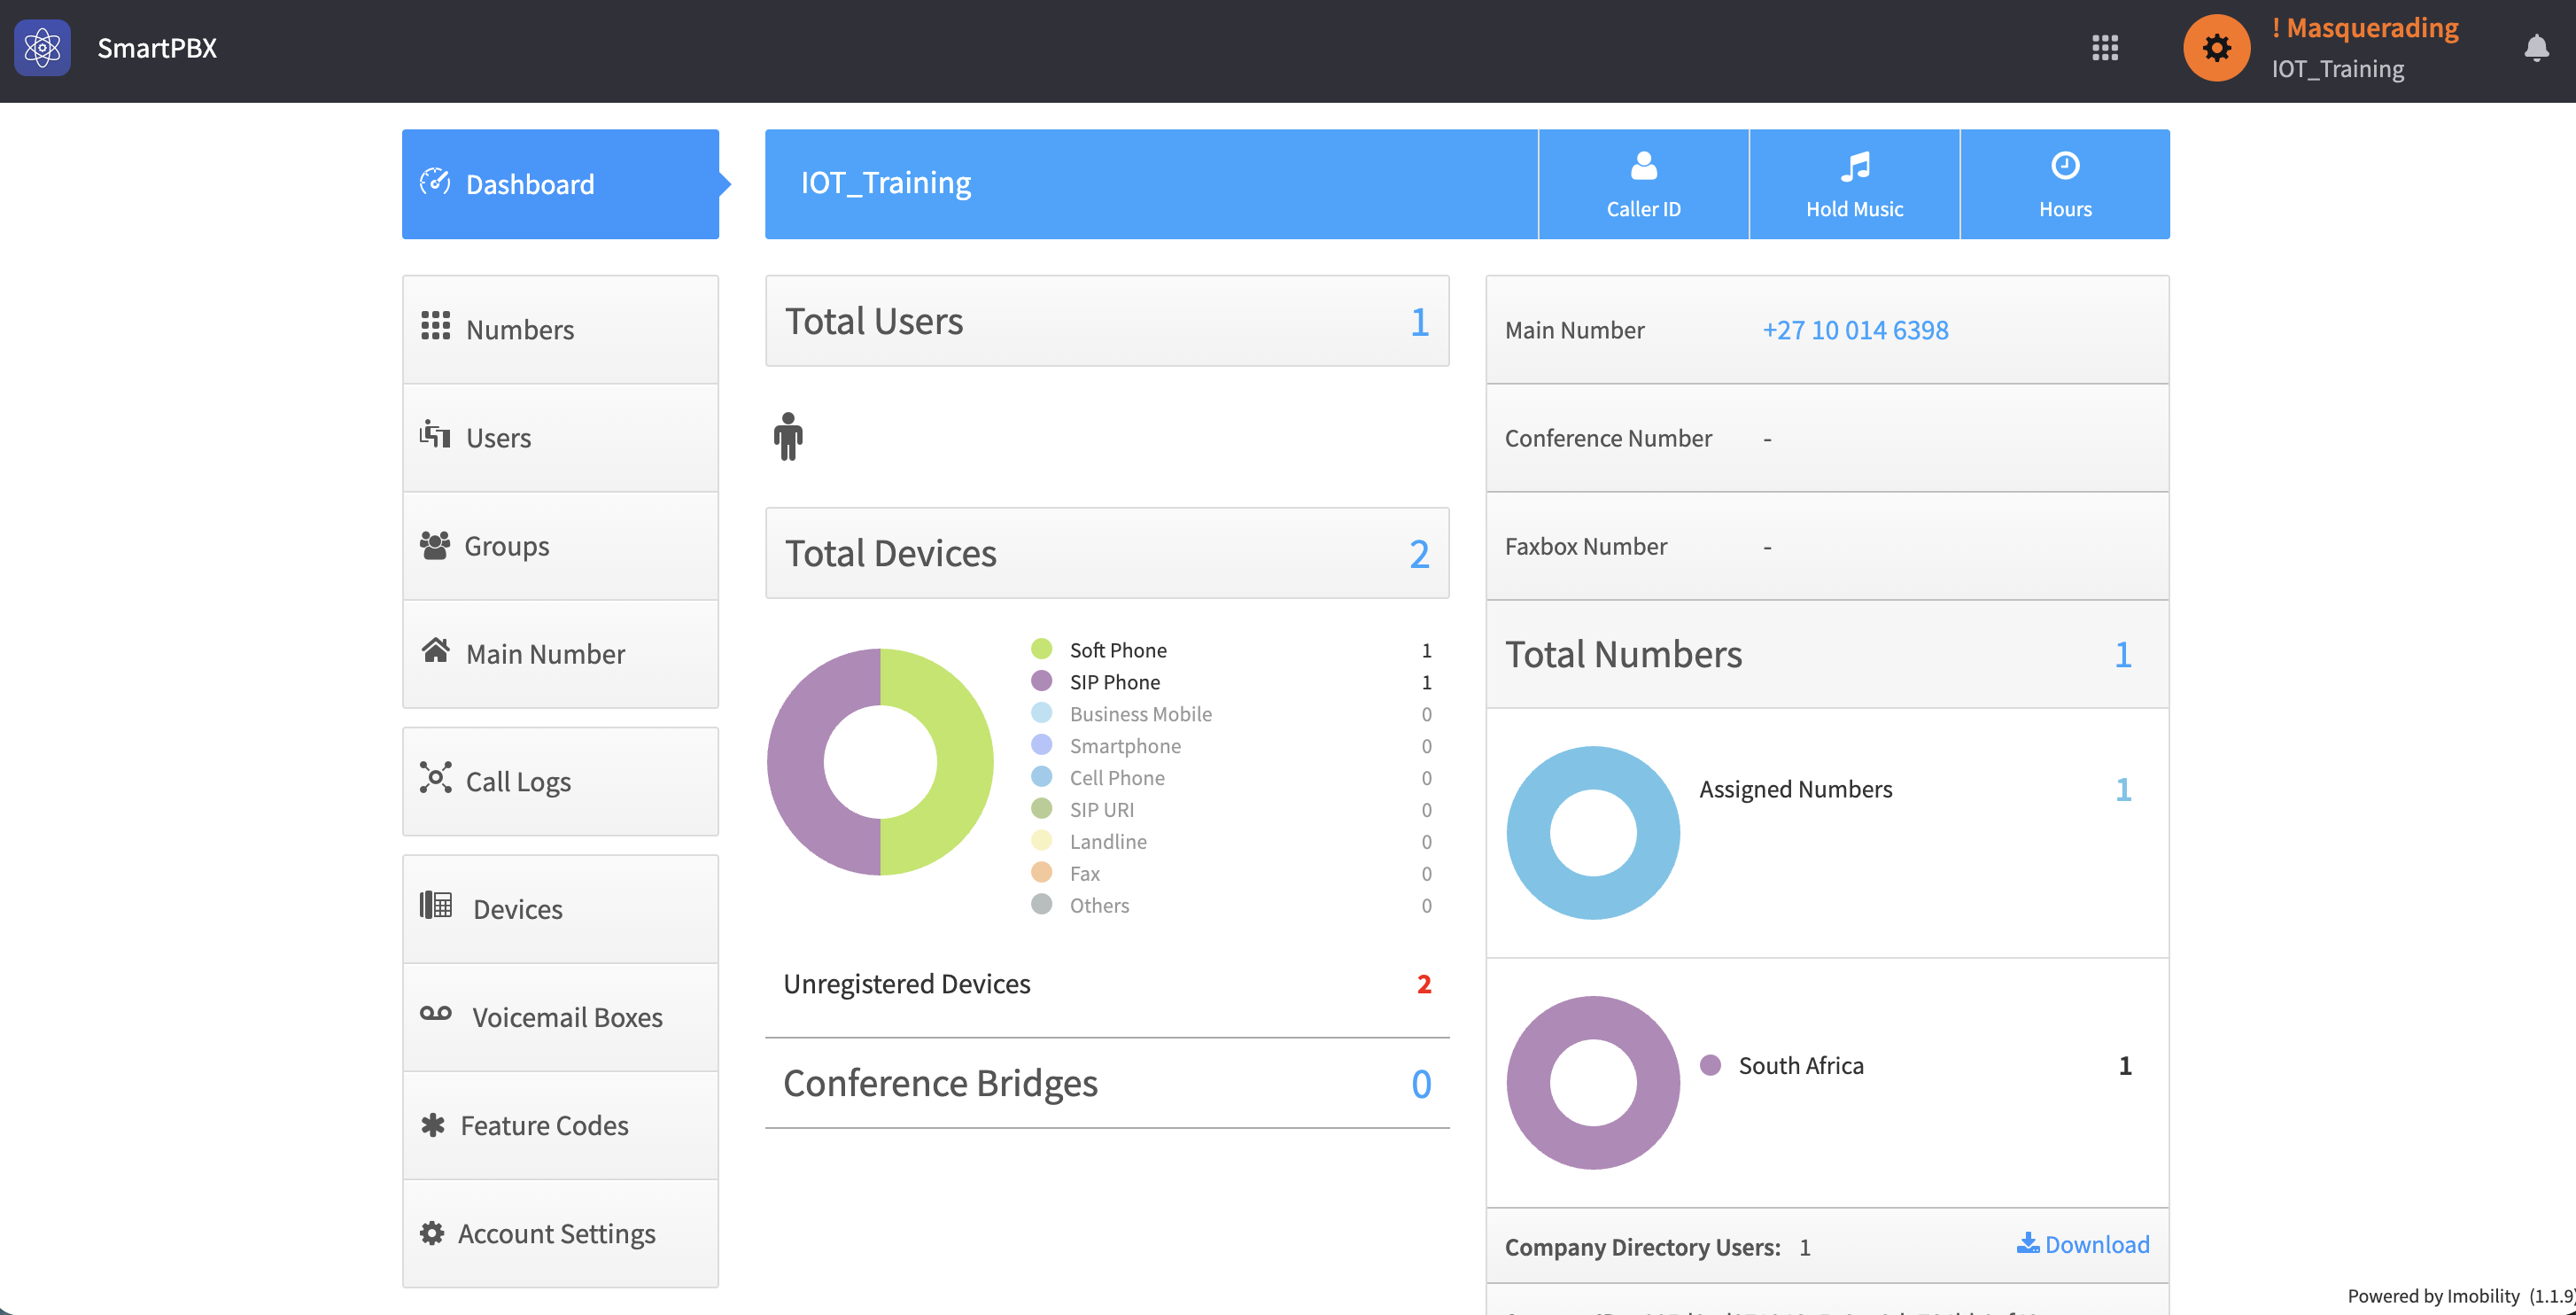Viewport: 2576px width, 1315px height.
Task: Click the main number +27 10 014 6398 link
Action: tap(1855, 330)
